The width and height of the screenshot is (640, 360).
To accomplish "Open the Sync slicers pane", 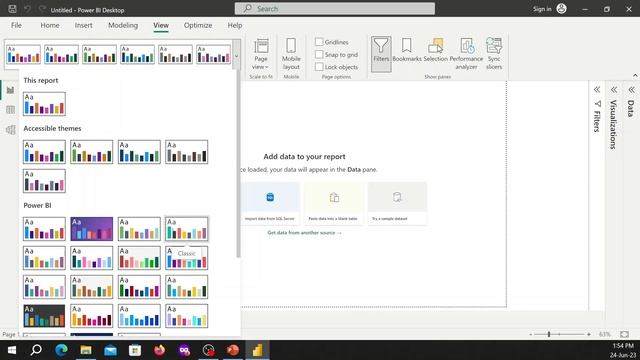I will [x=494, y=54].
